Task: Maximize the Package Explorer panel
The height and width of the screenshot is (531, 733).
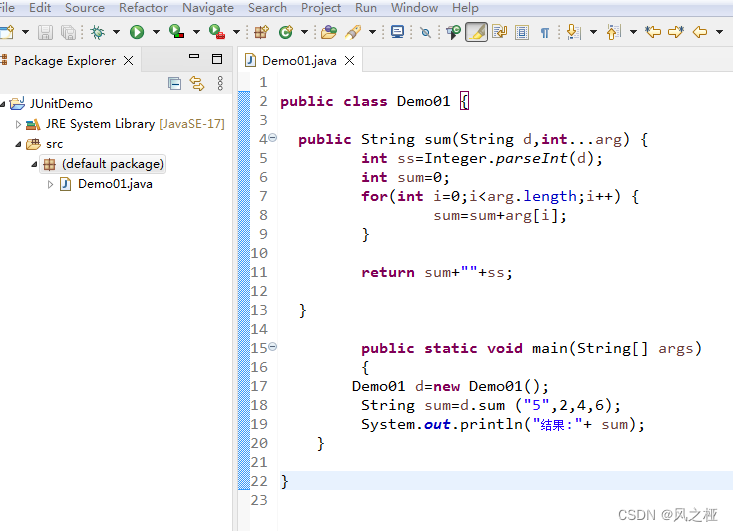Action: 217,59
